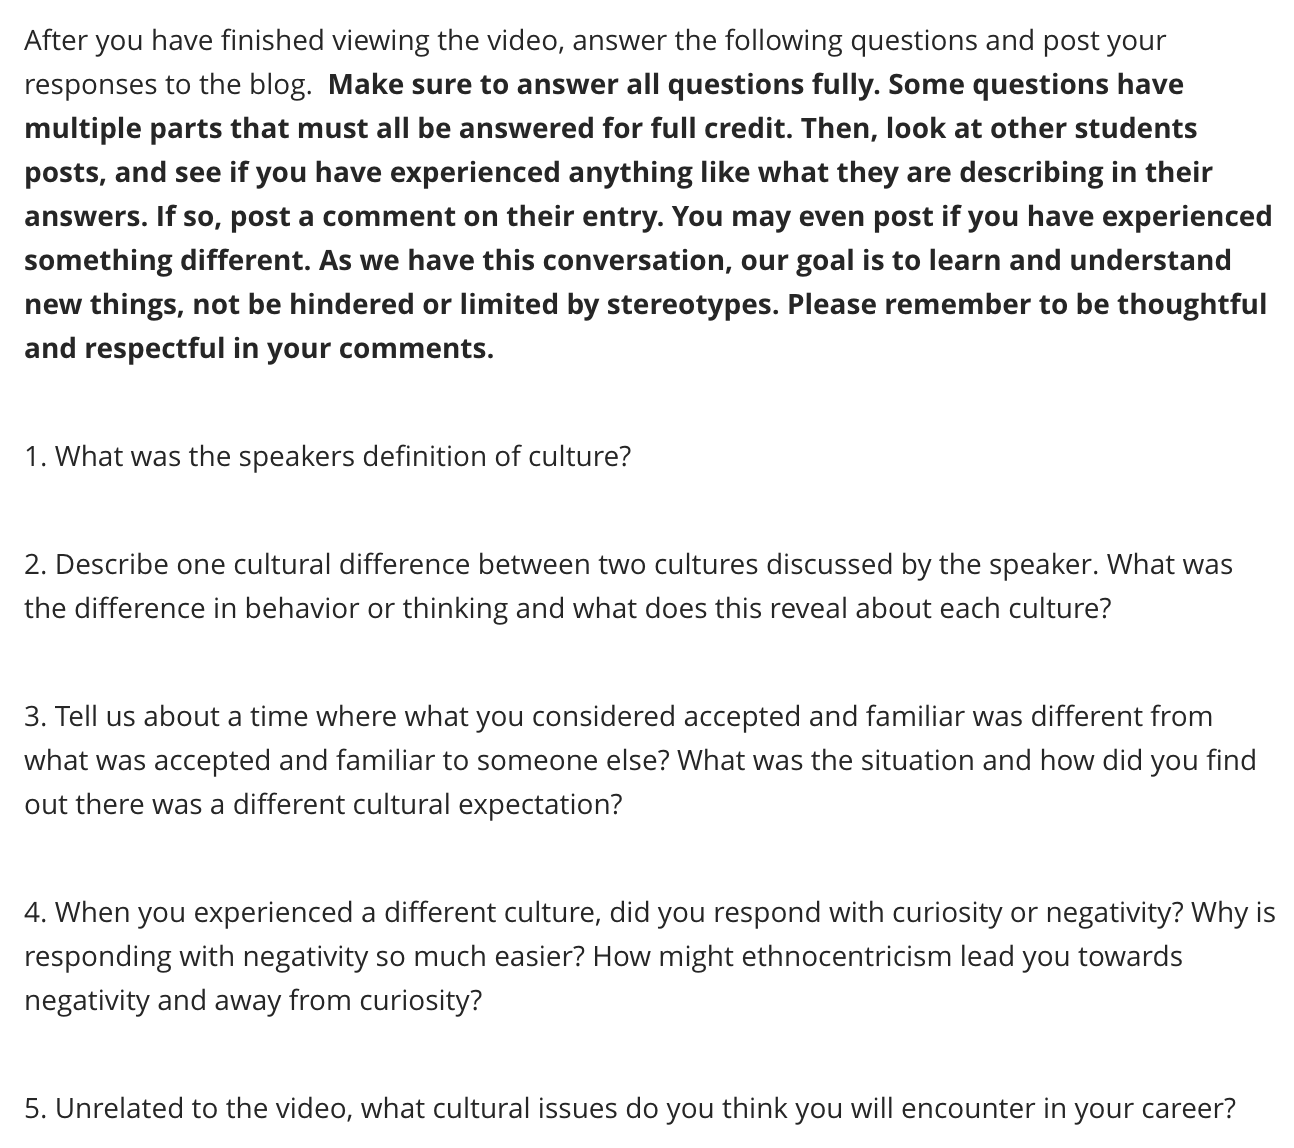Click question 5 'Unrelated to the video'
The height and width of the screenshot is (1148, 1294).
point(630,1109)
